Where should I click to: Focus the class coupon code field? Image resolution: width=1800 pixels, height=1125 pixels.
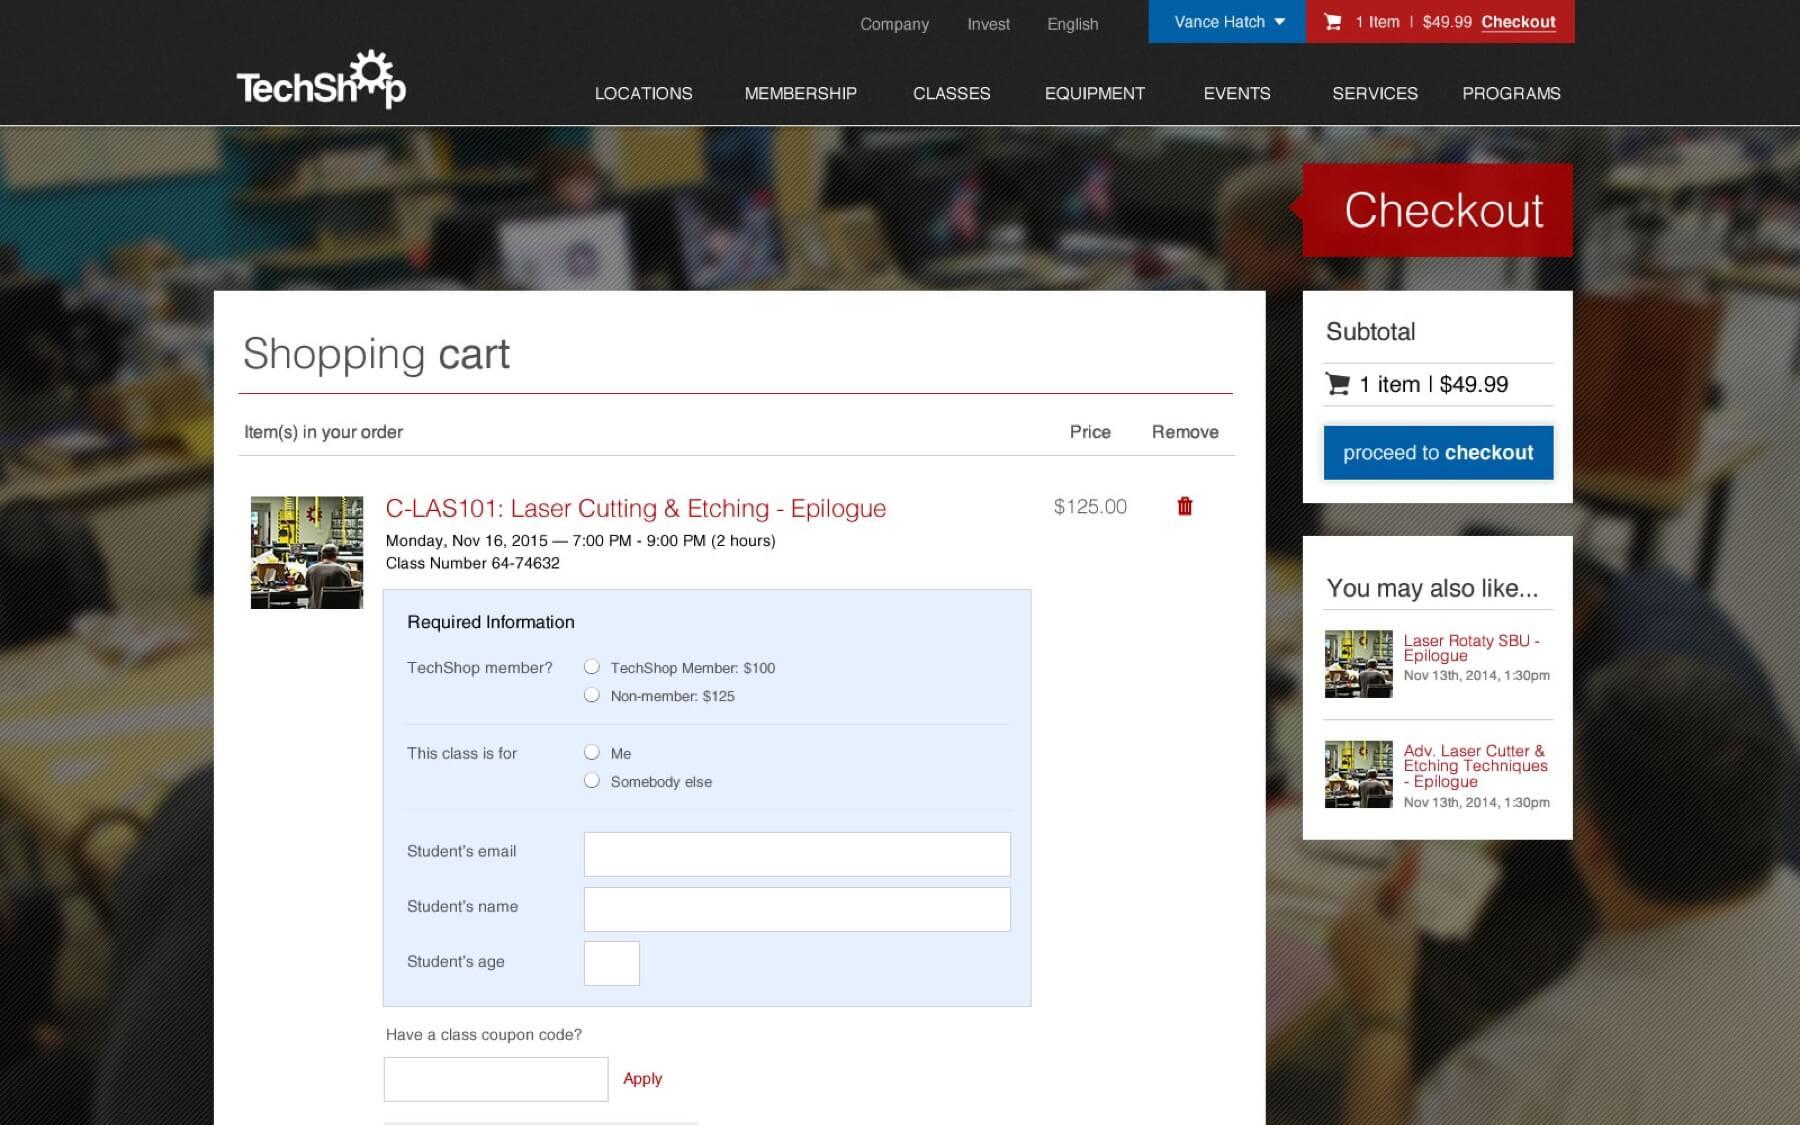(496, 1079)
